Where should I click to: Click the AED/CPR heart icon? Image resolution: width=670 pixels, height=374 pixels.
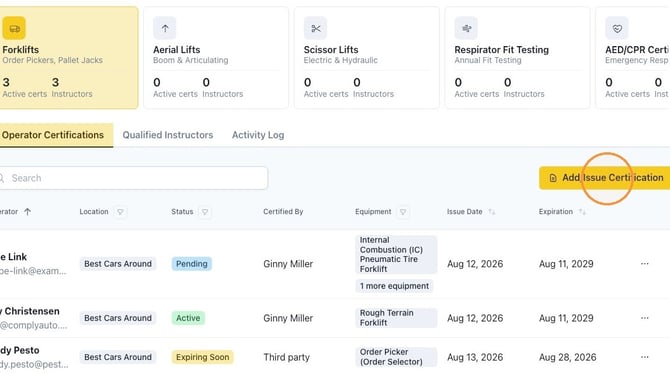click(617, 28)
